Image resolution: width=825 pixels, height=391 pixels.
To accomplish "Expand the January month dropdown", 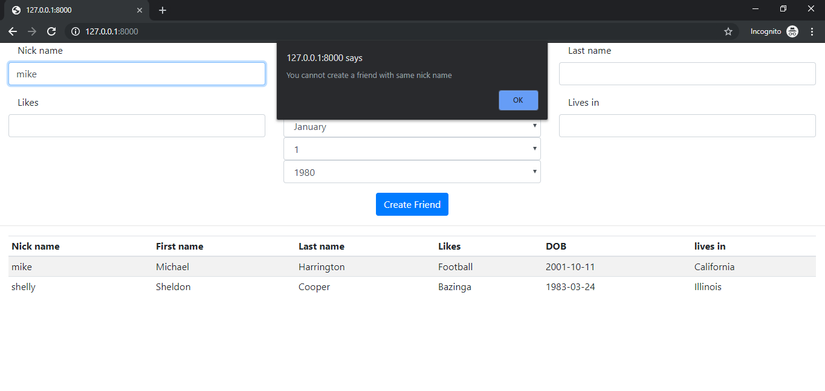I will [x=412, y=126].
